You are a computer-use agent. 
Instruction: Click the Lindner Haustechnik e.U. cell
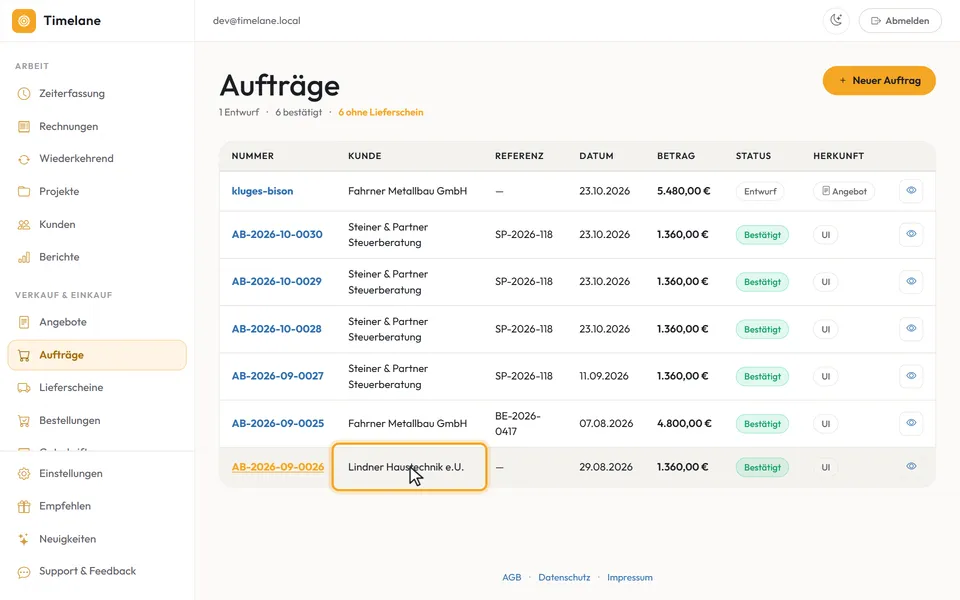point(410,467)
